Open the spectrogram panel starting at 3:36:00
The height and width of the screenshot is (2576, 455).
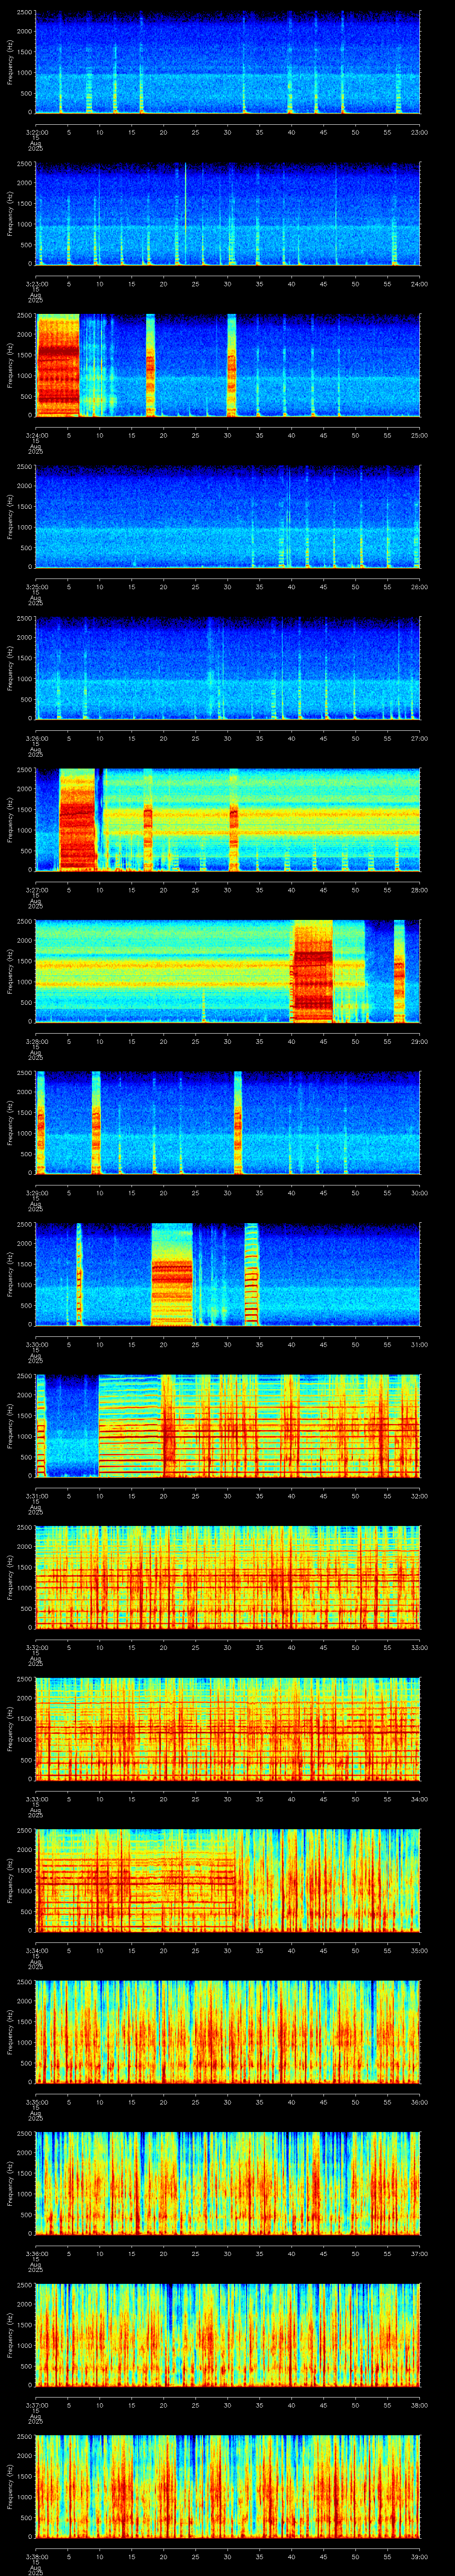point(228,2185)
